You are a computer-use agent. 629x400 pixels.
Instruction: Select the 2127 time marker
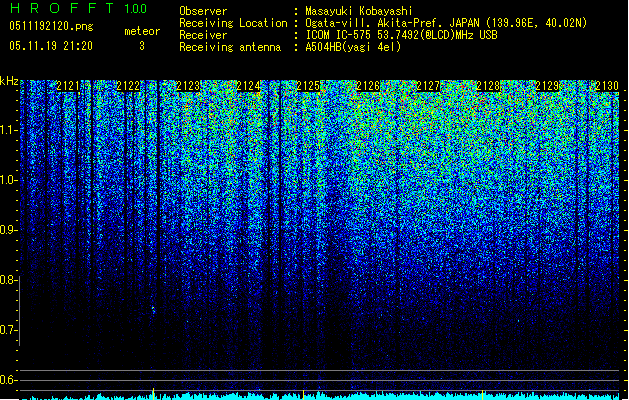point(428,86)
